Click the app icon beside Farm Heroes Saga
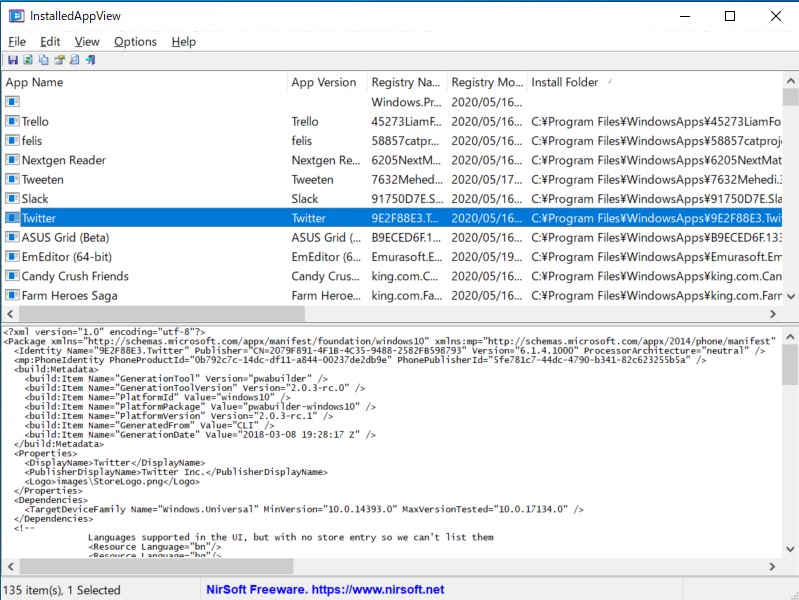 [x=12, y=295]
